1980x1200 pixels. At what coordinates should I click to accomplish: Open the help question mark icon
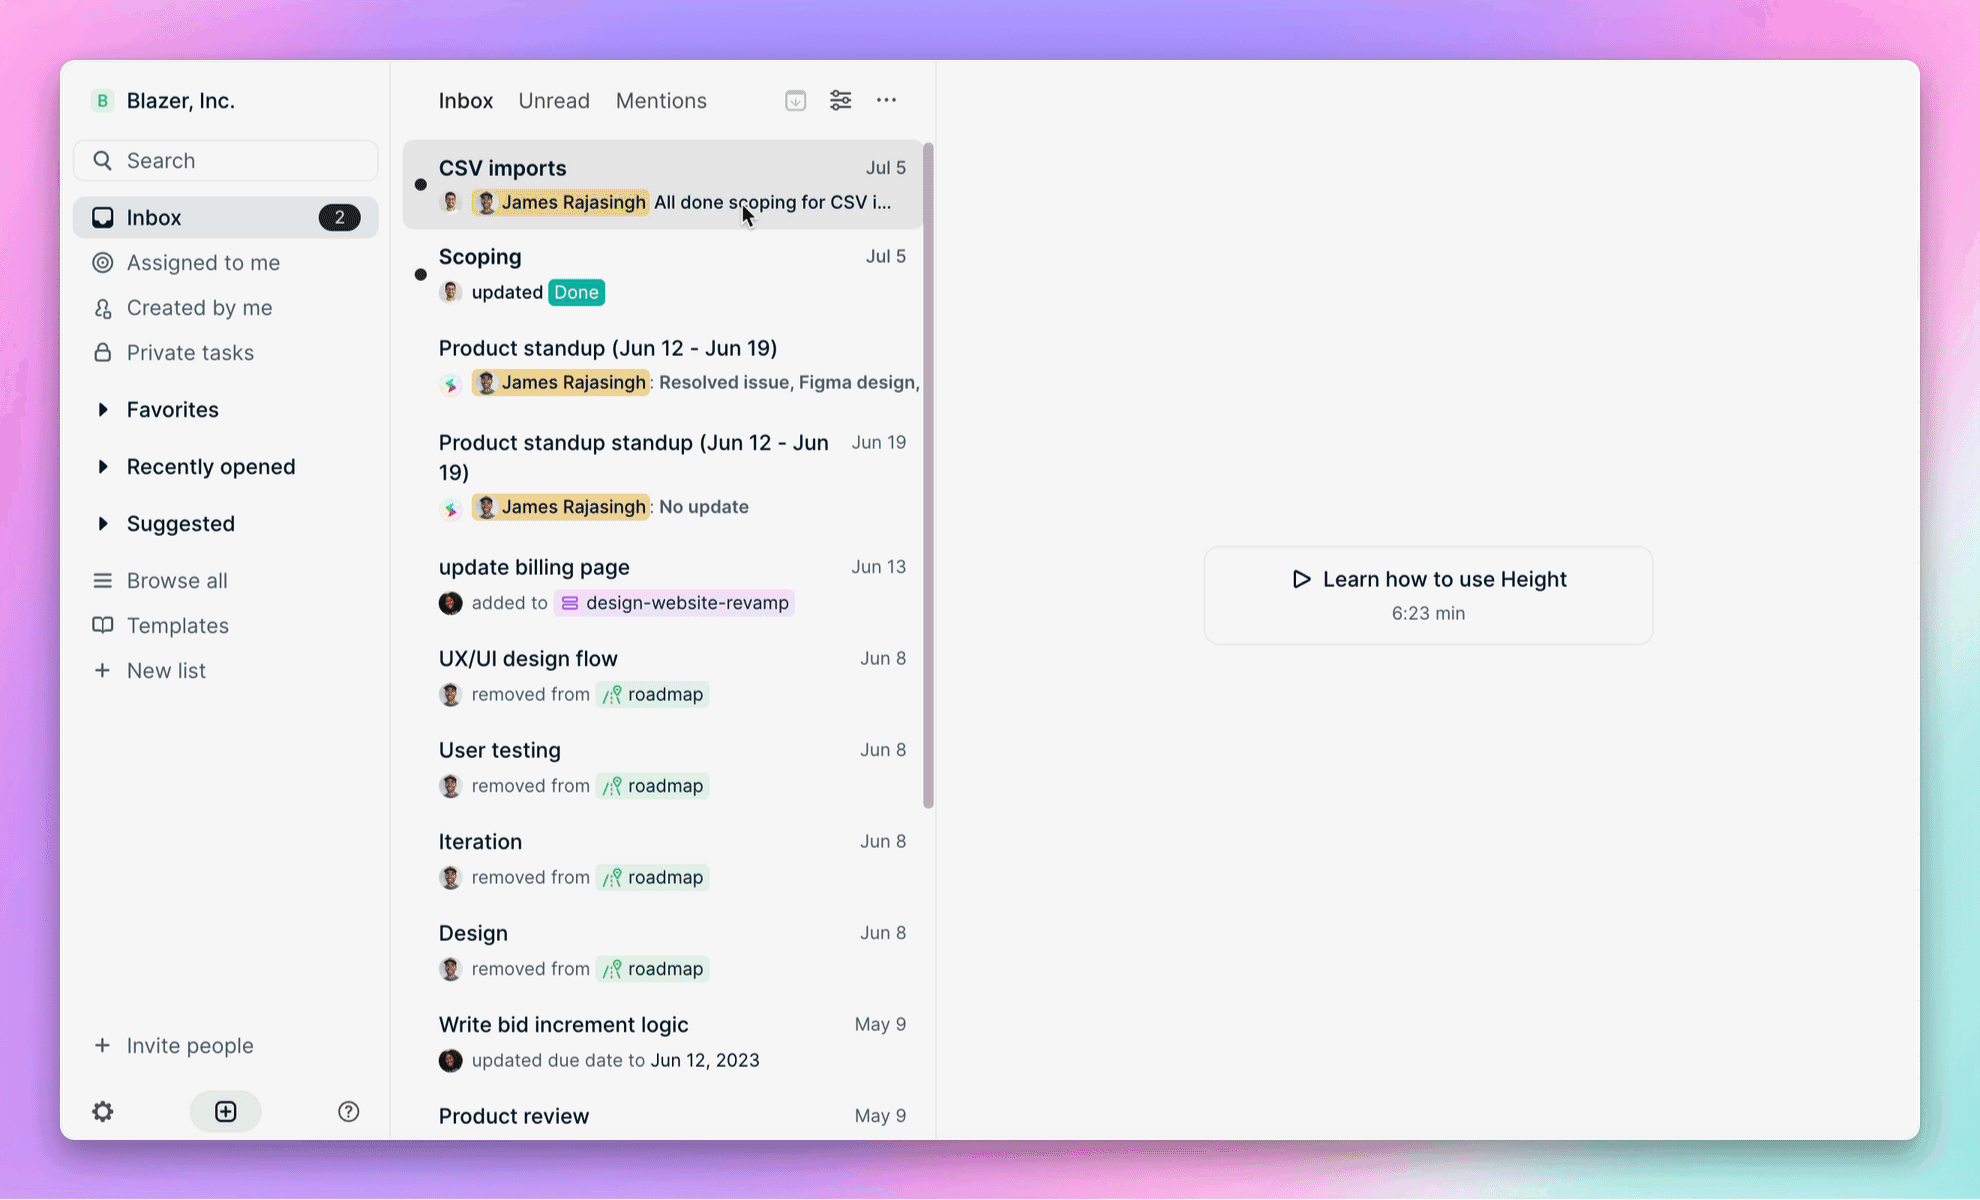(348, 1111)
